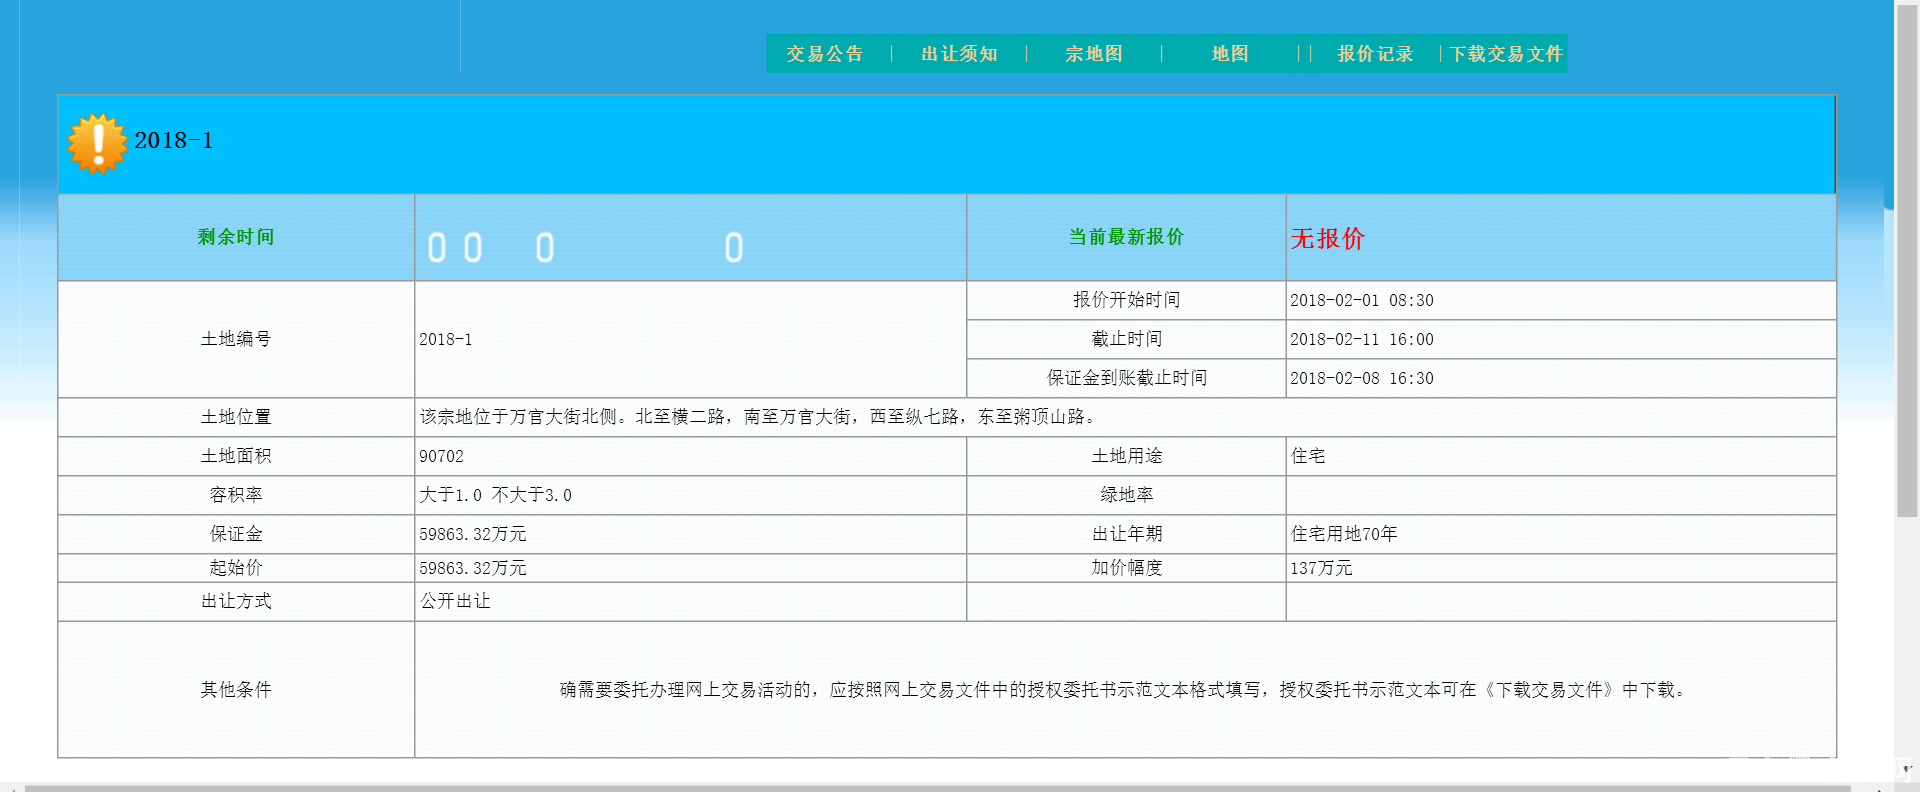Click the 加价幅度 label
This screenshot has height=792, width=1920.
pos(1126,568)
